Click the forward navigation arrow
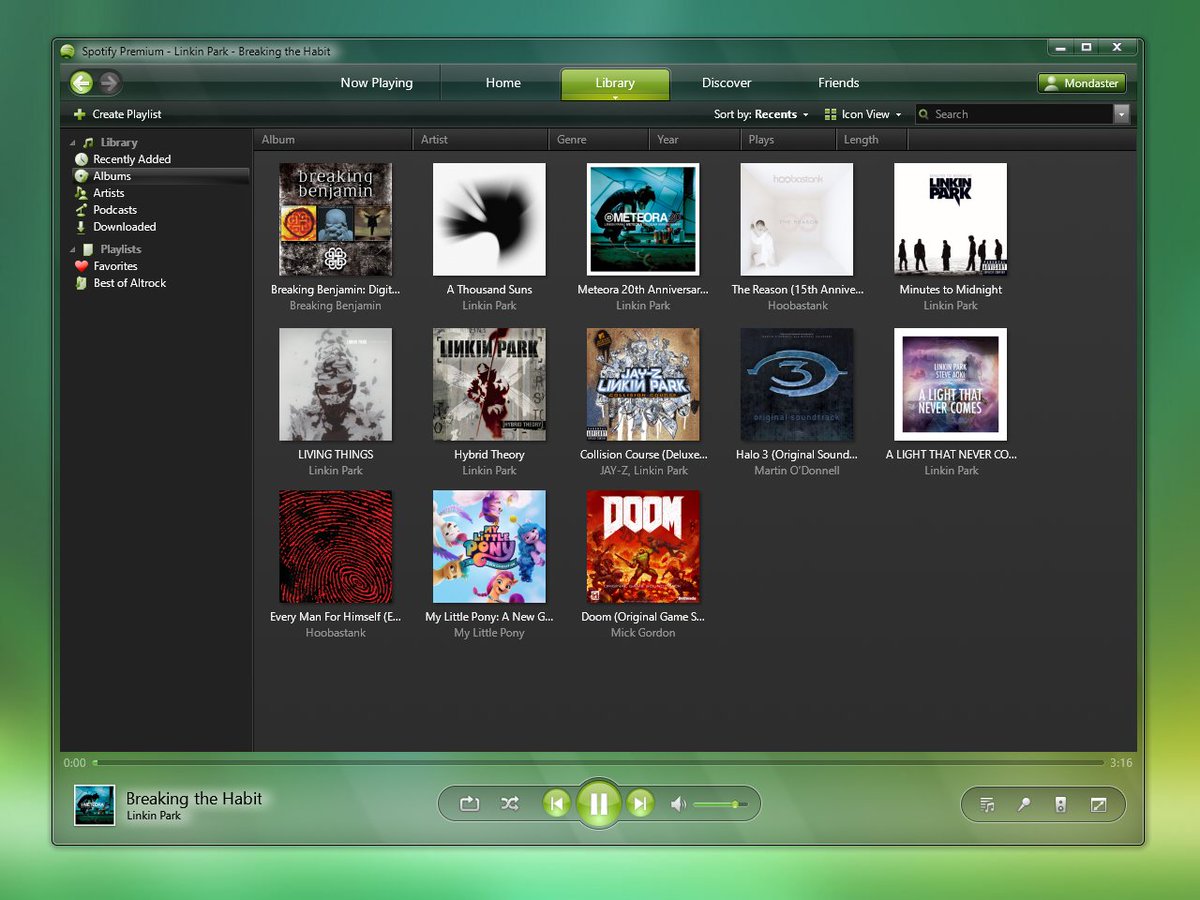Image resolution: width=1200 pixels, height=900 pixels. pyautogui.click(x=109, y=83)
